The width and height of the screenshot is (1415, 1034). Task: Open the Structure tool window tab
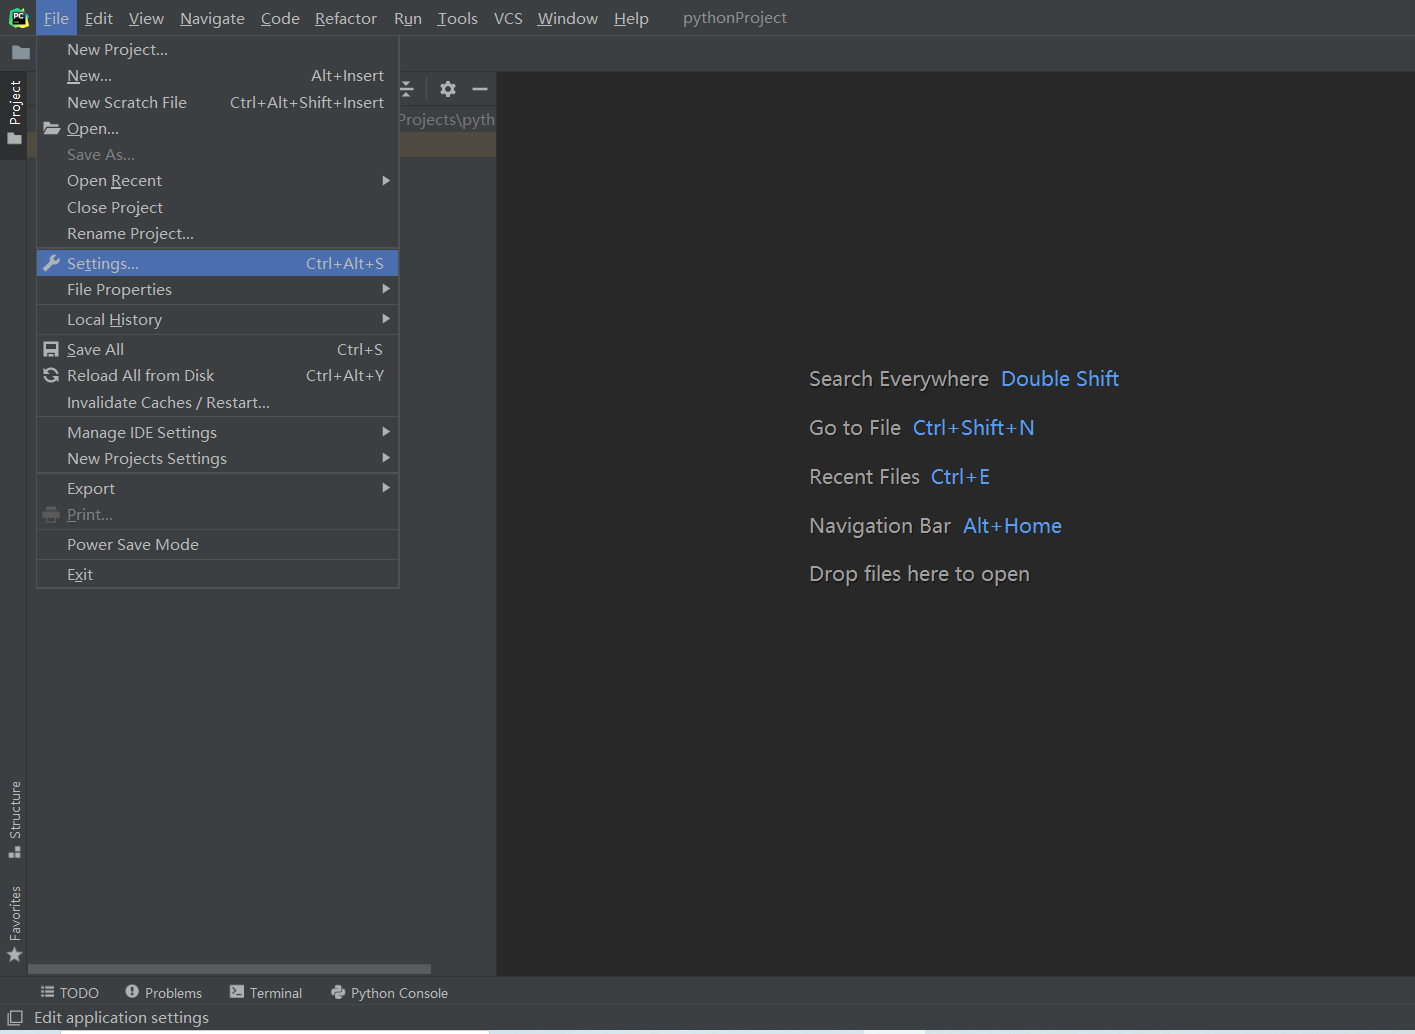14,818
